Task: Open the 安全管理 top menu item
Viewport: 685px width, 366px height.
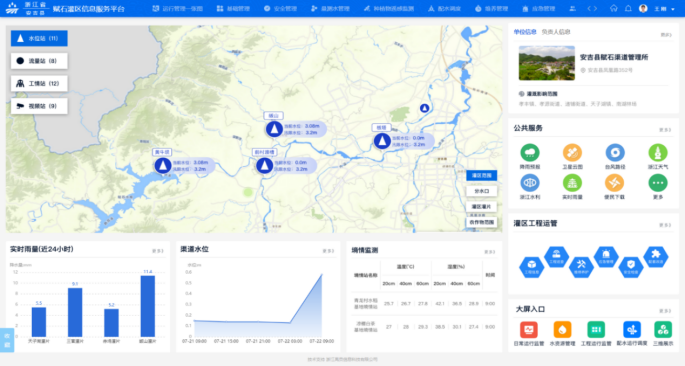Action: click(x=280, y=9)
